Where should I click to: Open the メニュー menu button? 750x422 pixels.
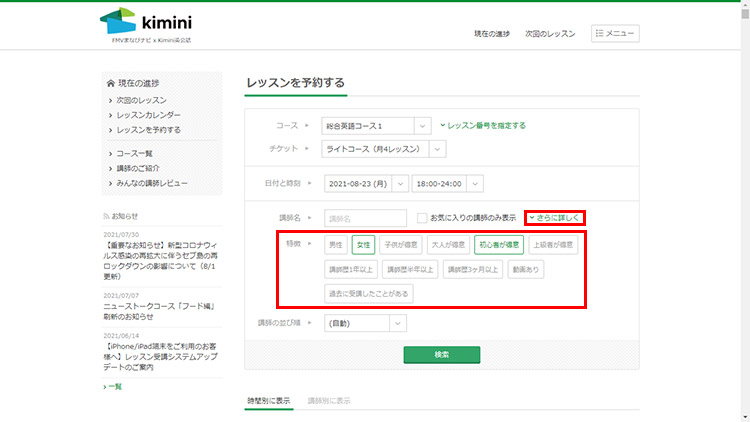615,33
